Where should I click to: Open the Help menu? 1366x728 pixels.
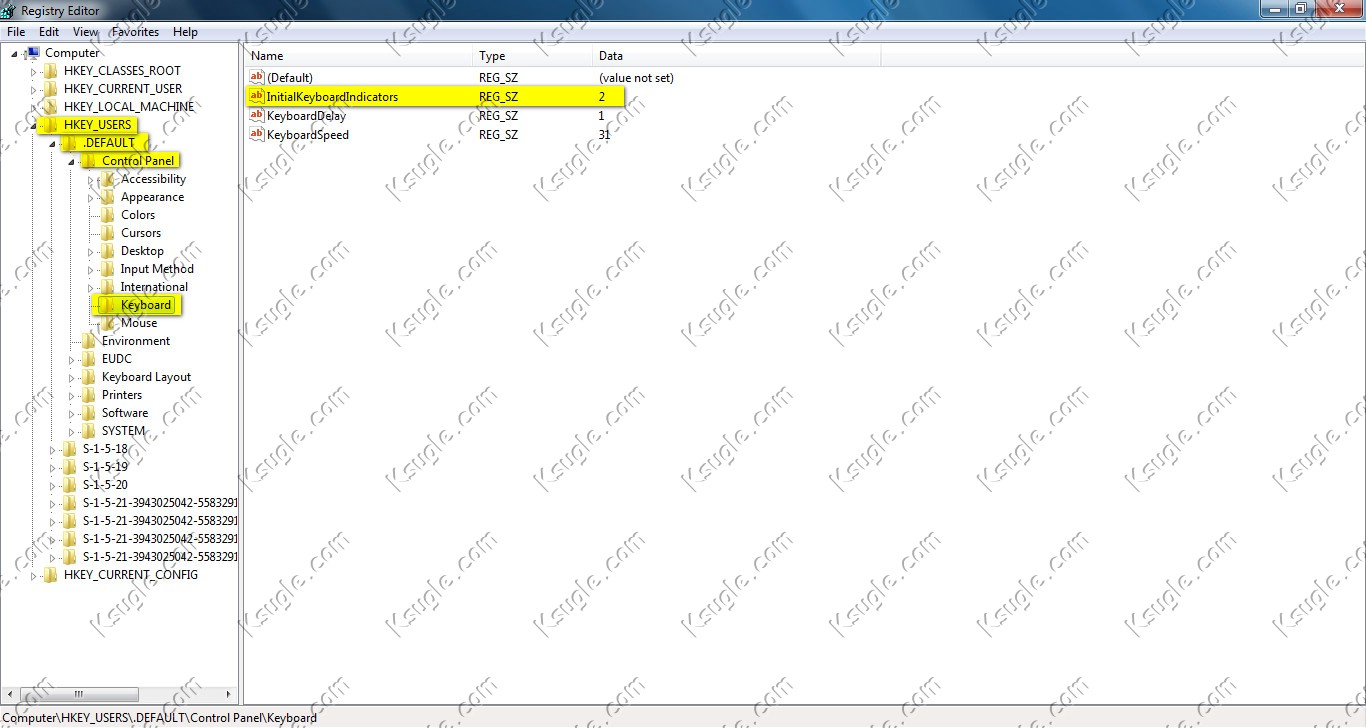tap(185, 32)
